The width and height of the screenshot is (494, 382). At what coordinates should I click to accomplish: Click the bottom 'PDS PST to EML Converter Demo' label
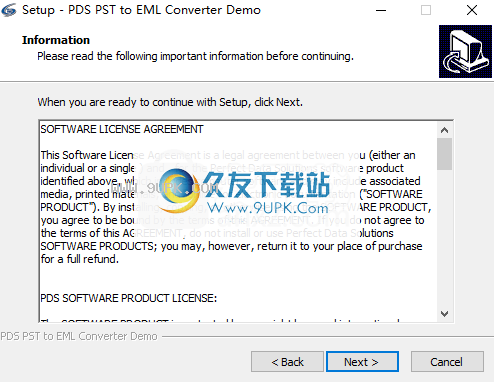79,336
